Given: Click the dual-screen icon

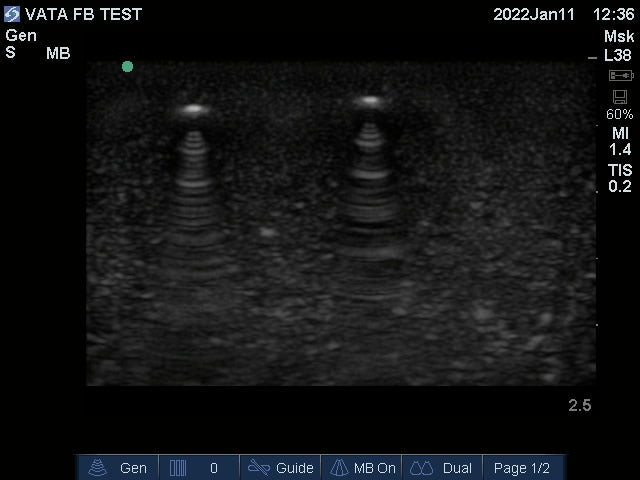Looking at the screenshot, I should tap(421, 468).
